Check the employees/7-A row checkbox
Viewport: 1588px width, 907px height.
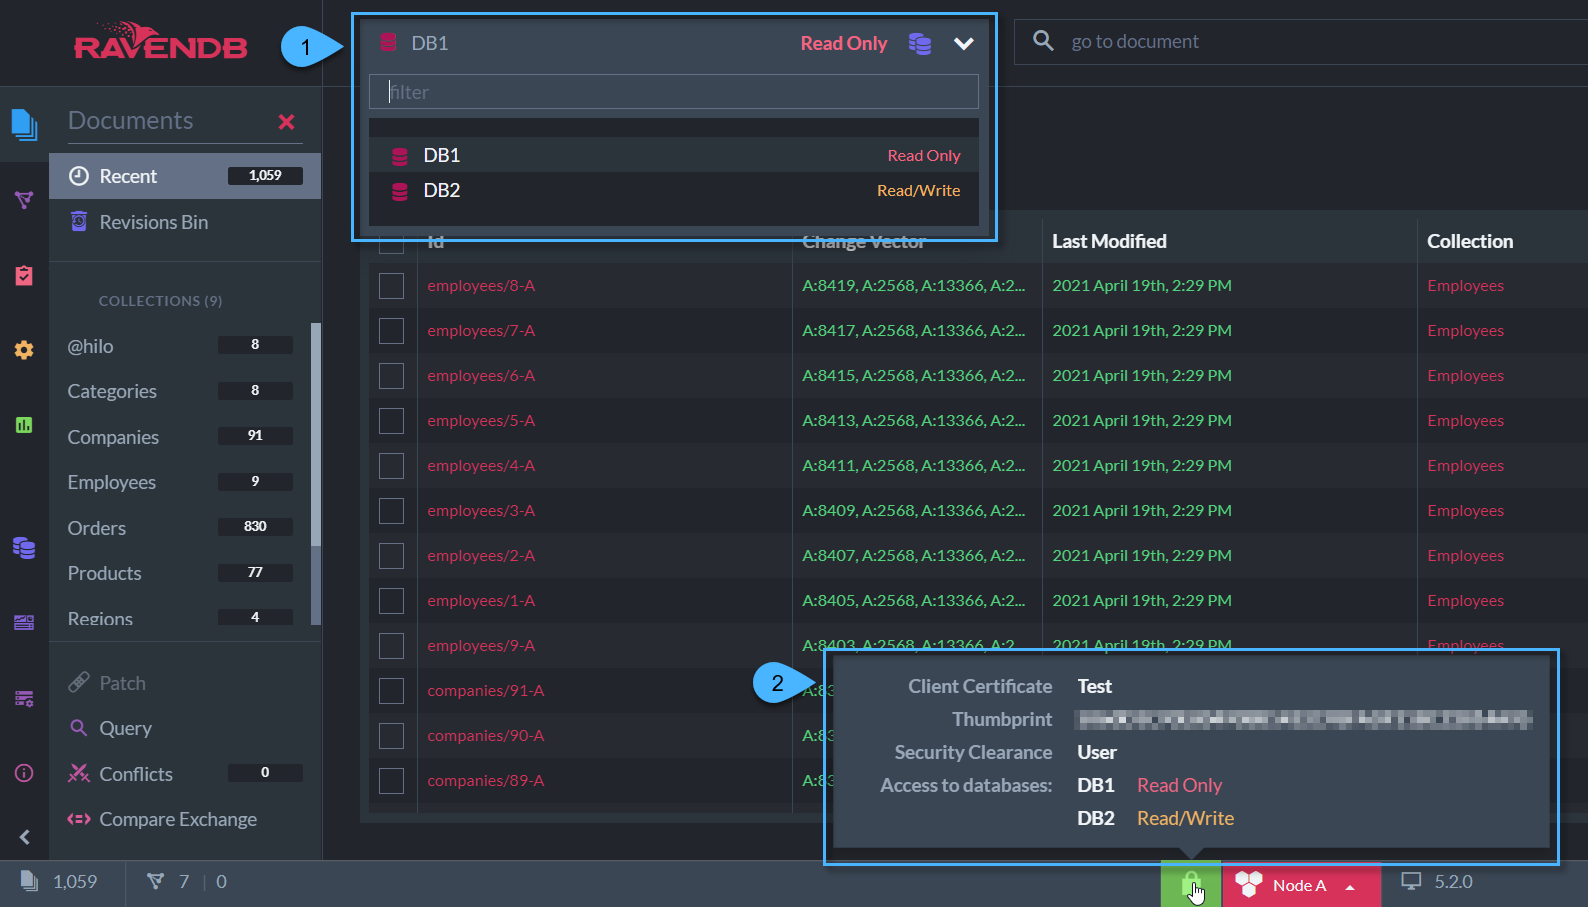pyautogui.click(x=391, y=331)
